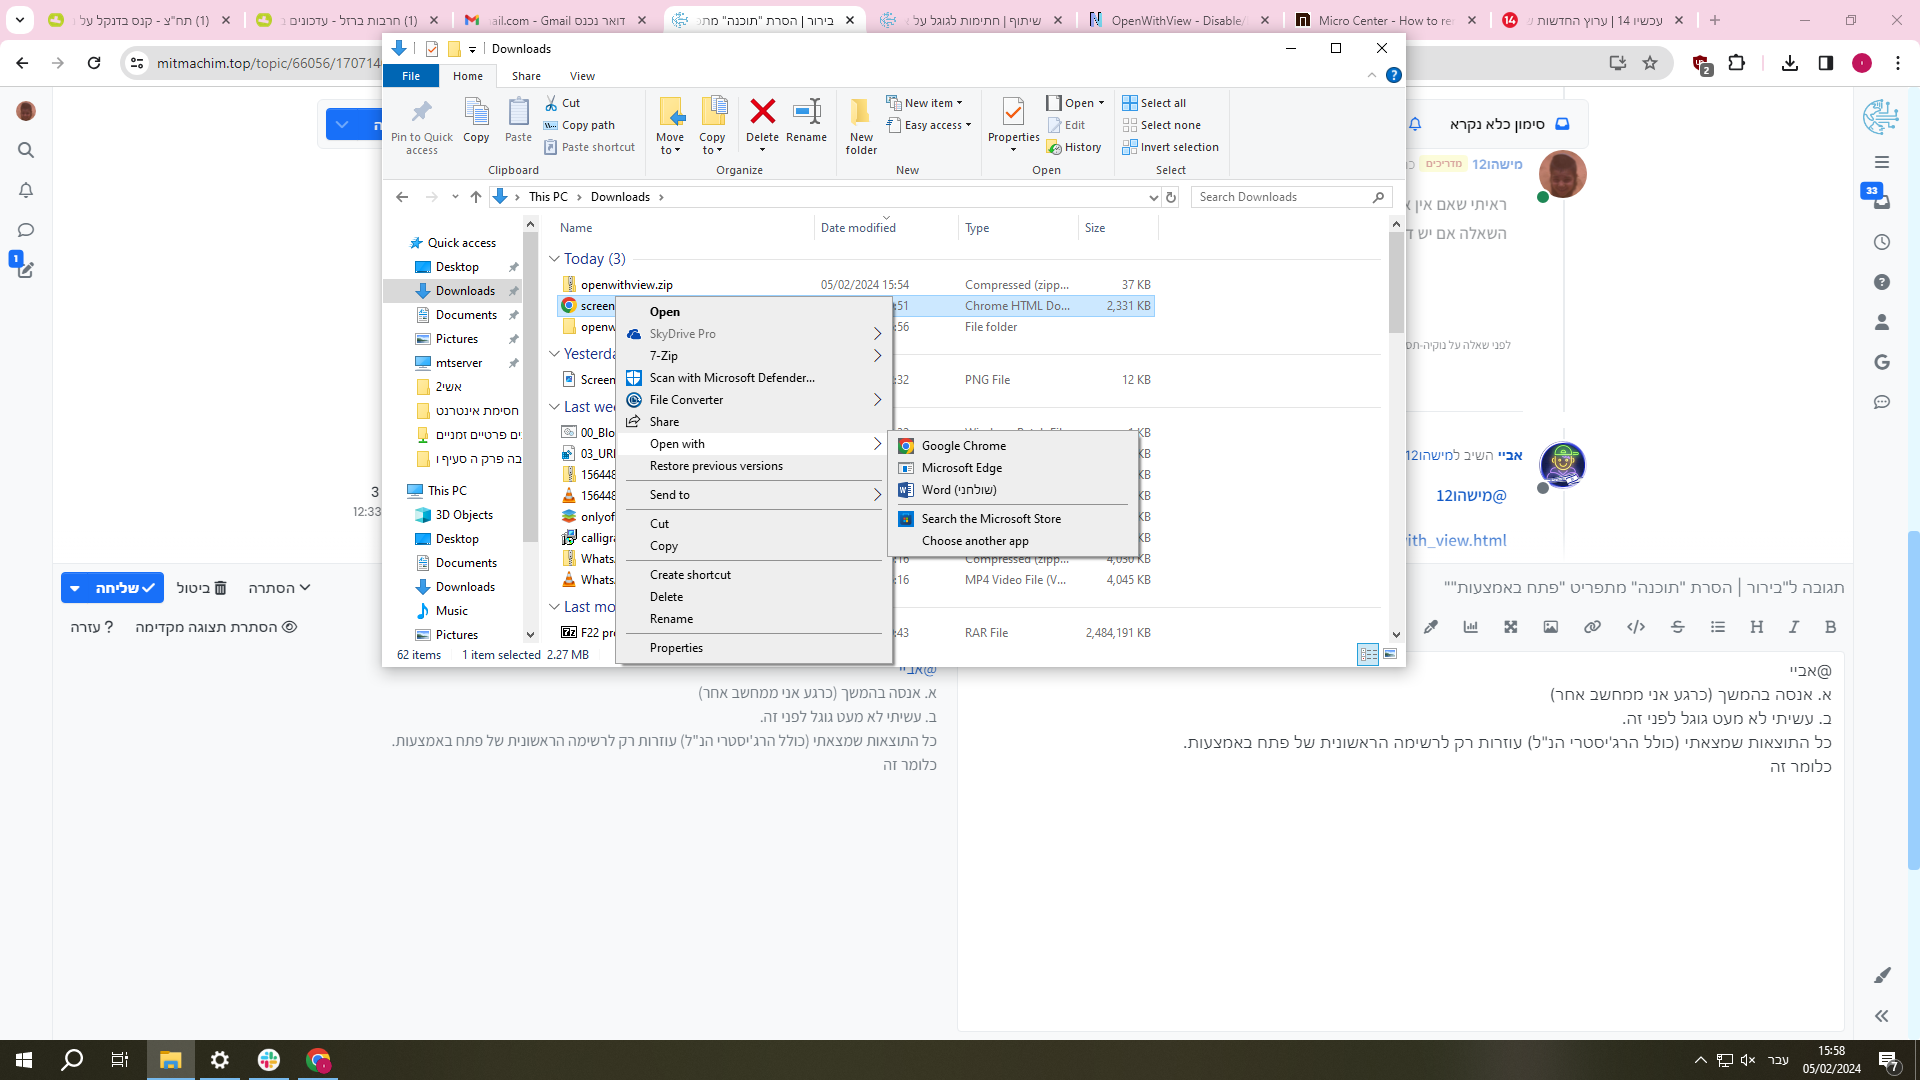This screenshot has height=1080, width=1920.
Task: Choose Google Chrome in Open with submenu
Action: point(1012,446)
